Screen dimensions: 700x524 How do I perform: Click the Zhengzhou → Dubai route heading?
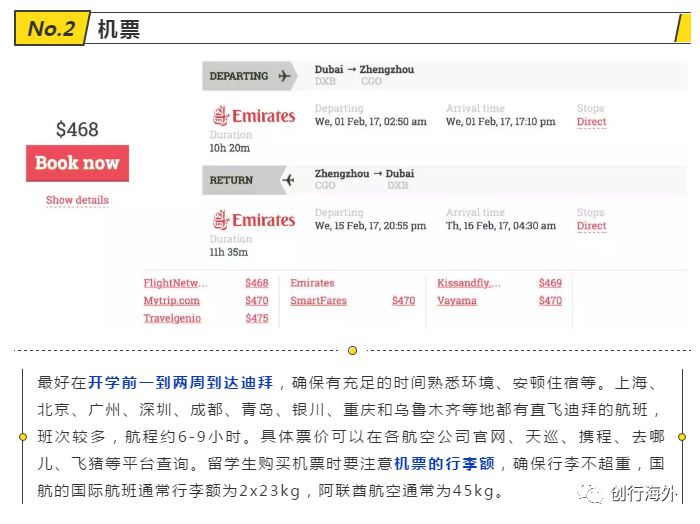364,174
